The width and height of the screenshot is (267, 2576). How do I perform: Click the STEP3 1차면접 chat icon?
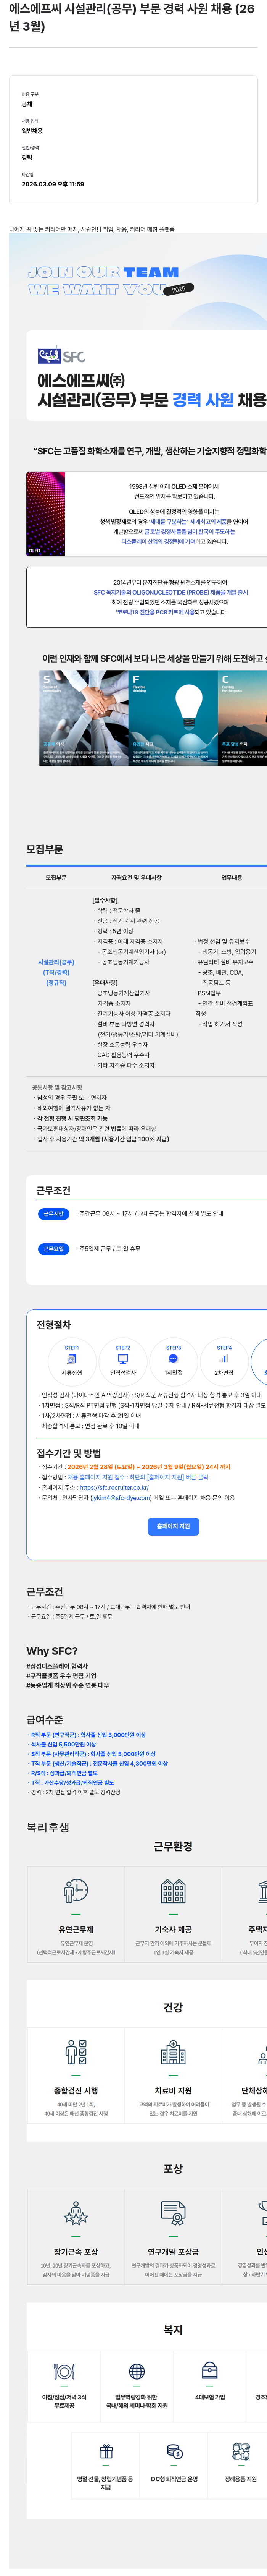click(173, 1359)
